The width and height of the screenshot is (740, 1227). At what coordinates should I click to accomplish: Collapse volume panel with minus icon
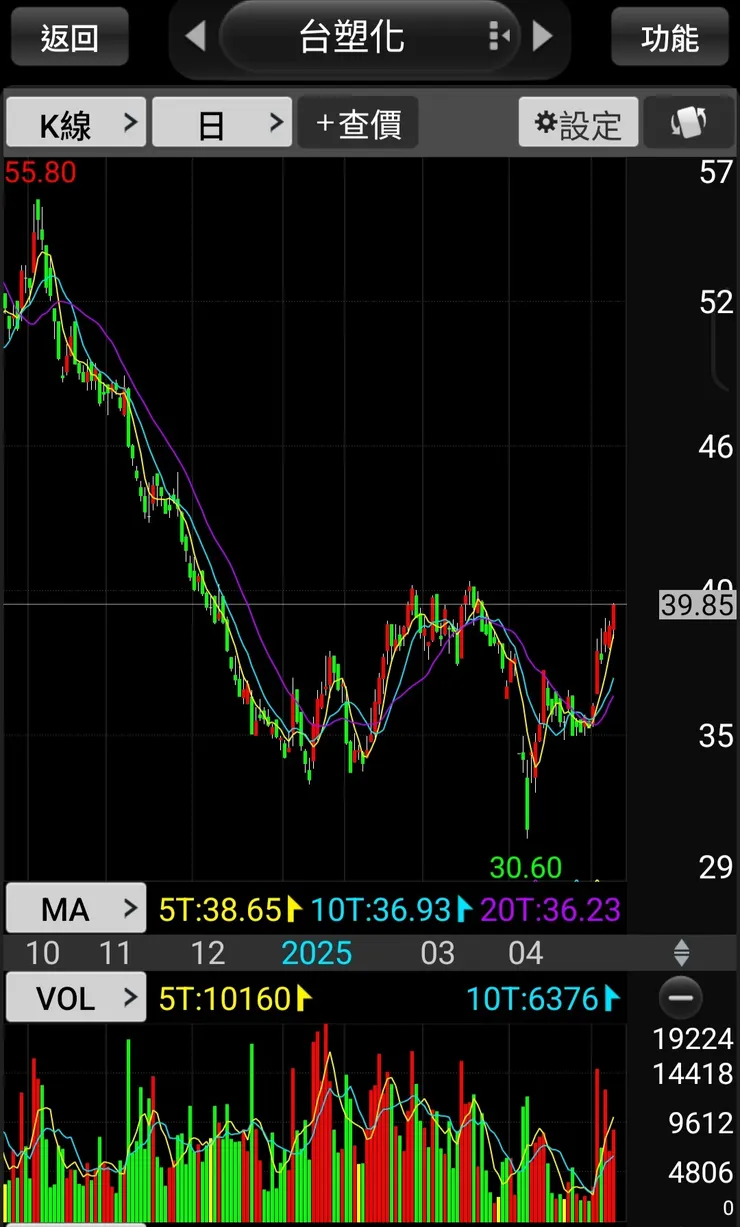click(x=681, y=997)
